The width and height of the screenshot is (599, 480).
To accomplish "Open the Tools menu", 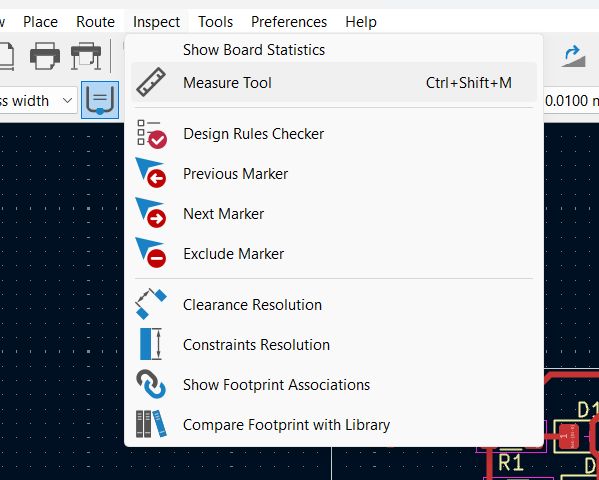I will (x=215, y=22).
